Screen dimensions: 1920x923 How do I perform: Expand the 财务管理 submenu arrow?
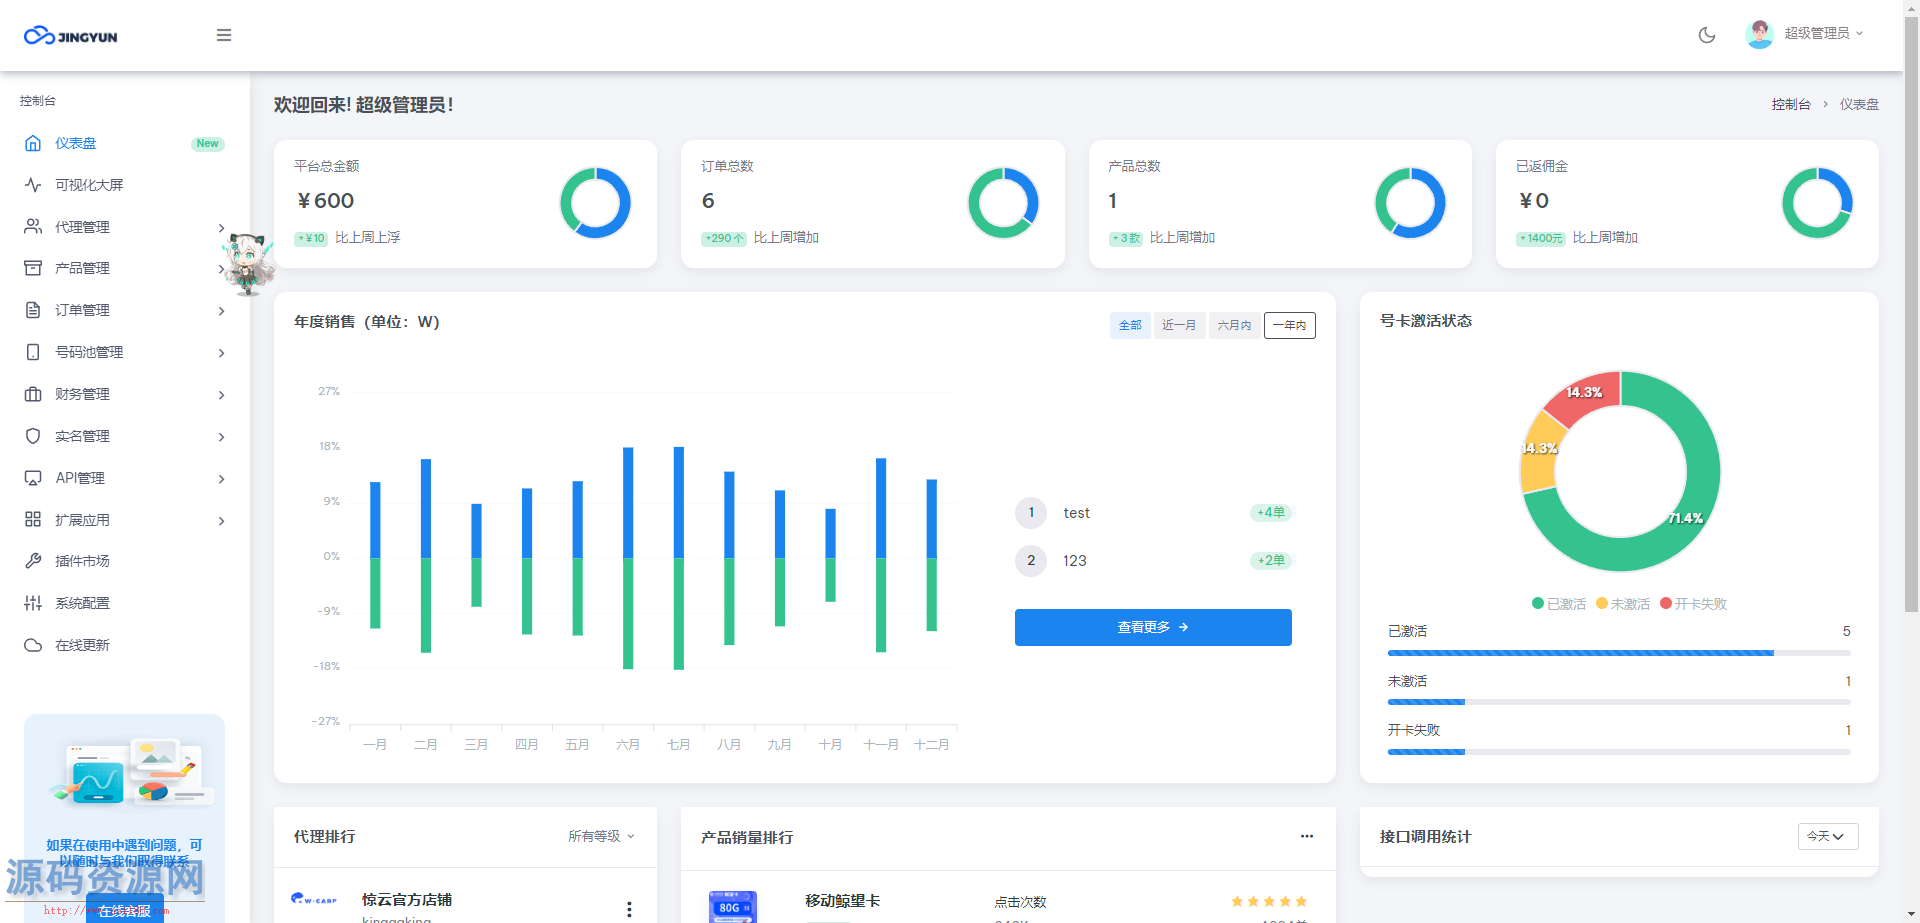tap(221, 395)
